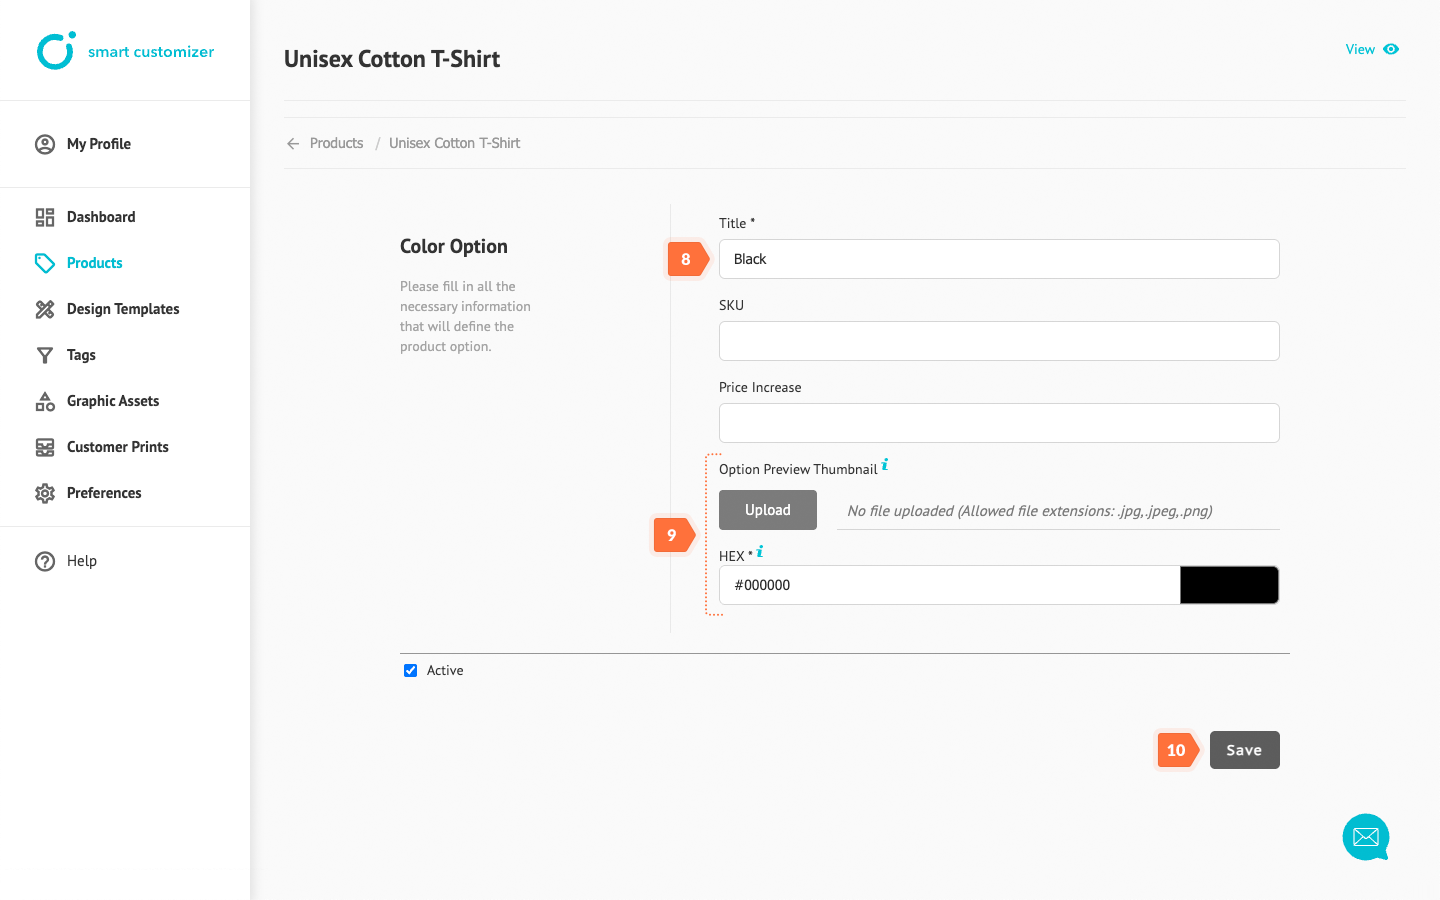Select Products in the sidebar
The image size is (1440, 900).
(x=95, y=263)
